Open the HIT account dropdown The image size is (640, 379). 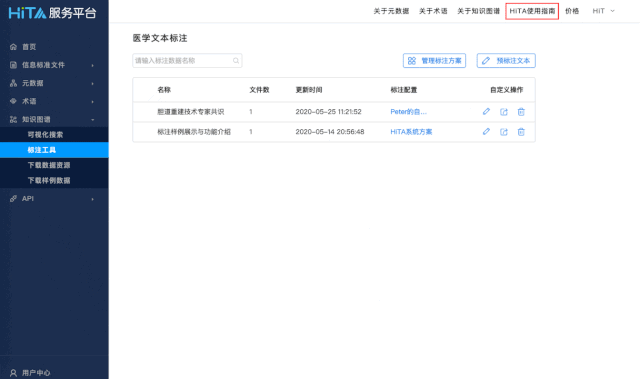pyautogui.click(x=604, y=11)
